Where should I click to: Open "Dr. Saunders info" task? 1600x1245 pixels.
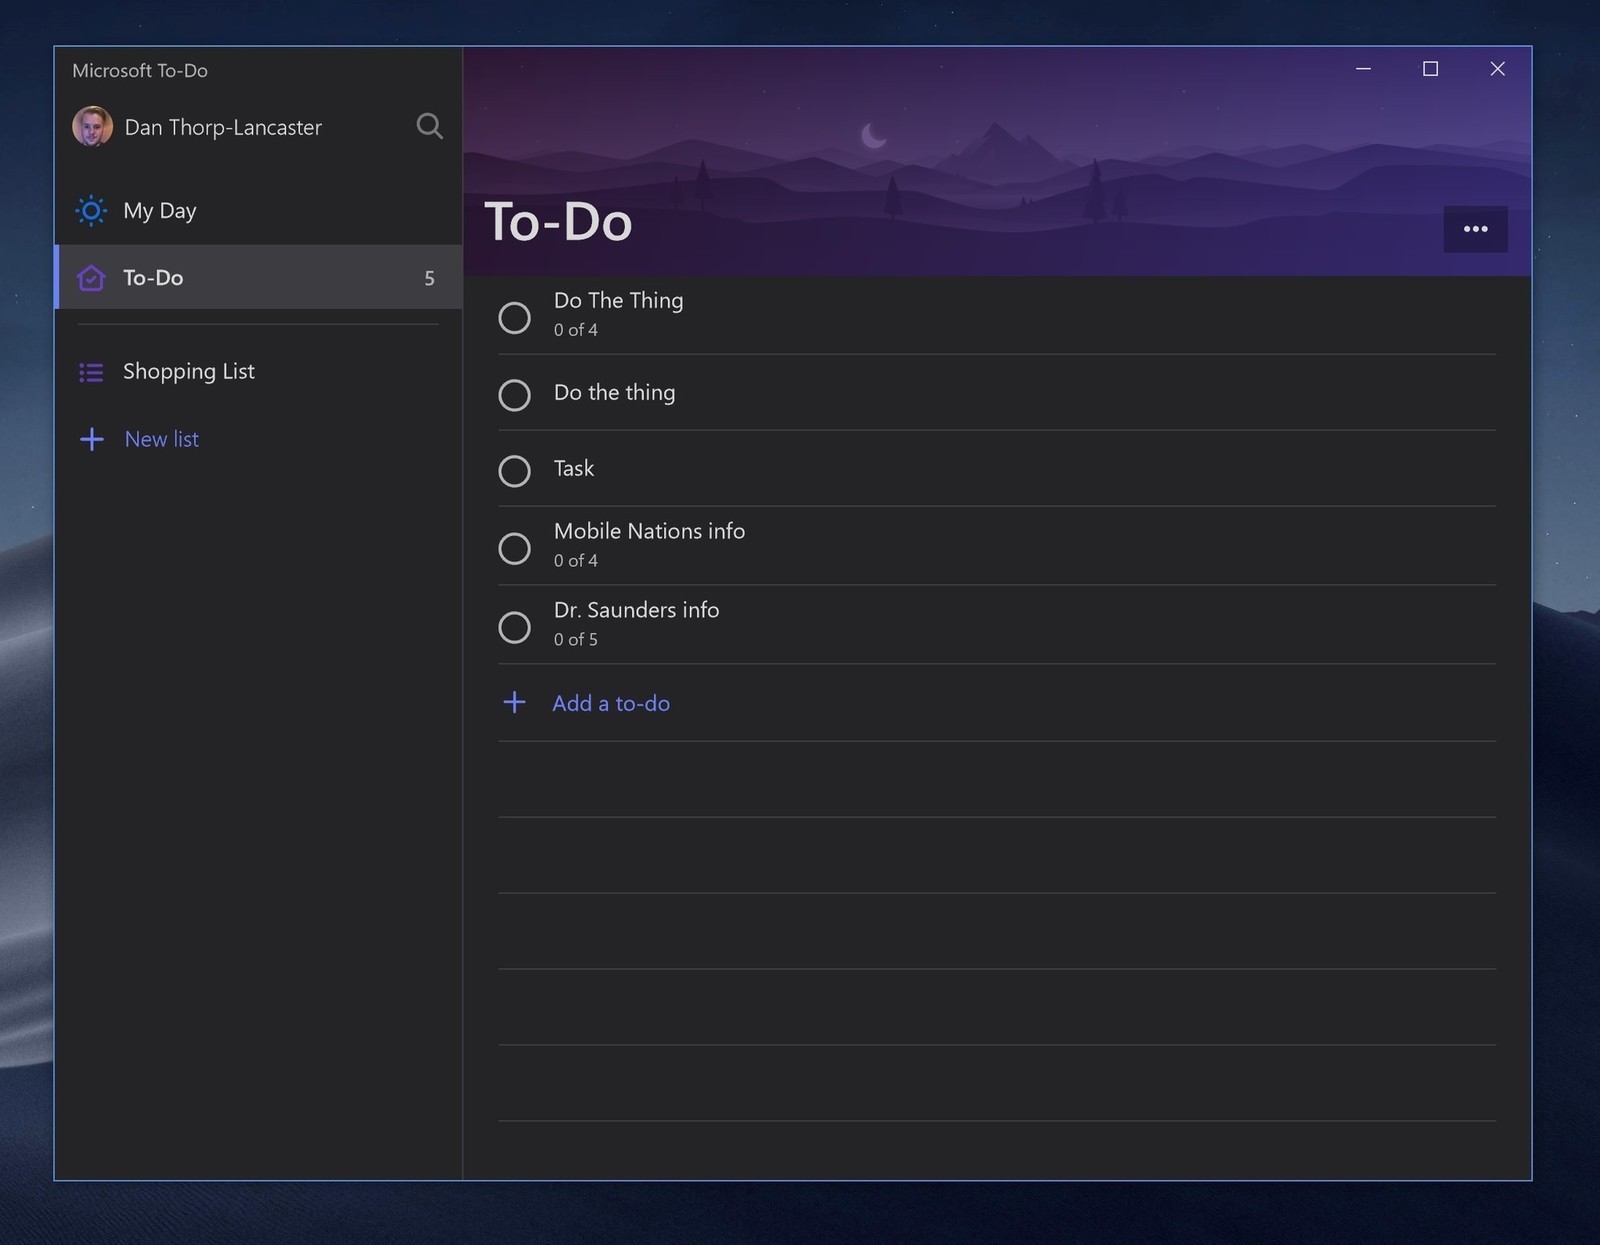(x=997, y=625)
